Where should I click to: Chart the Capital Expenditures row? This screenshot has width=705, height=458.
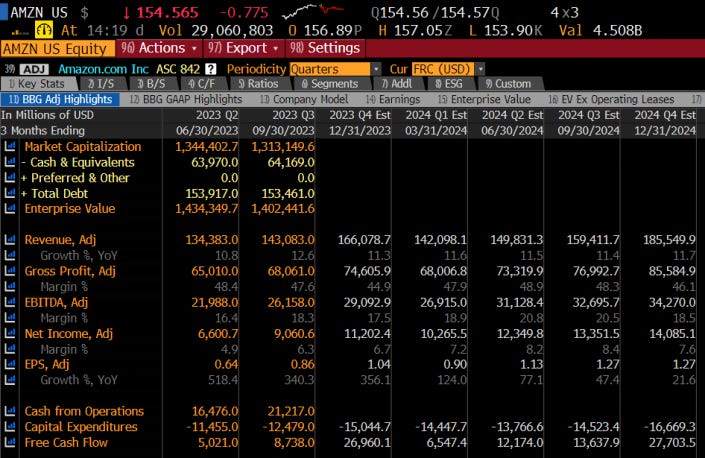coord(9,427)
